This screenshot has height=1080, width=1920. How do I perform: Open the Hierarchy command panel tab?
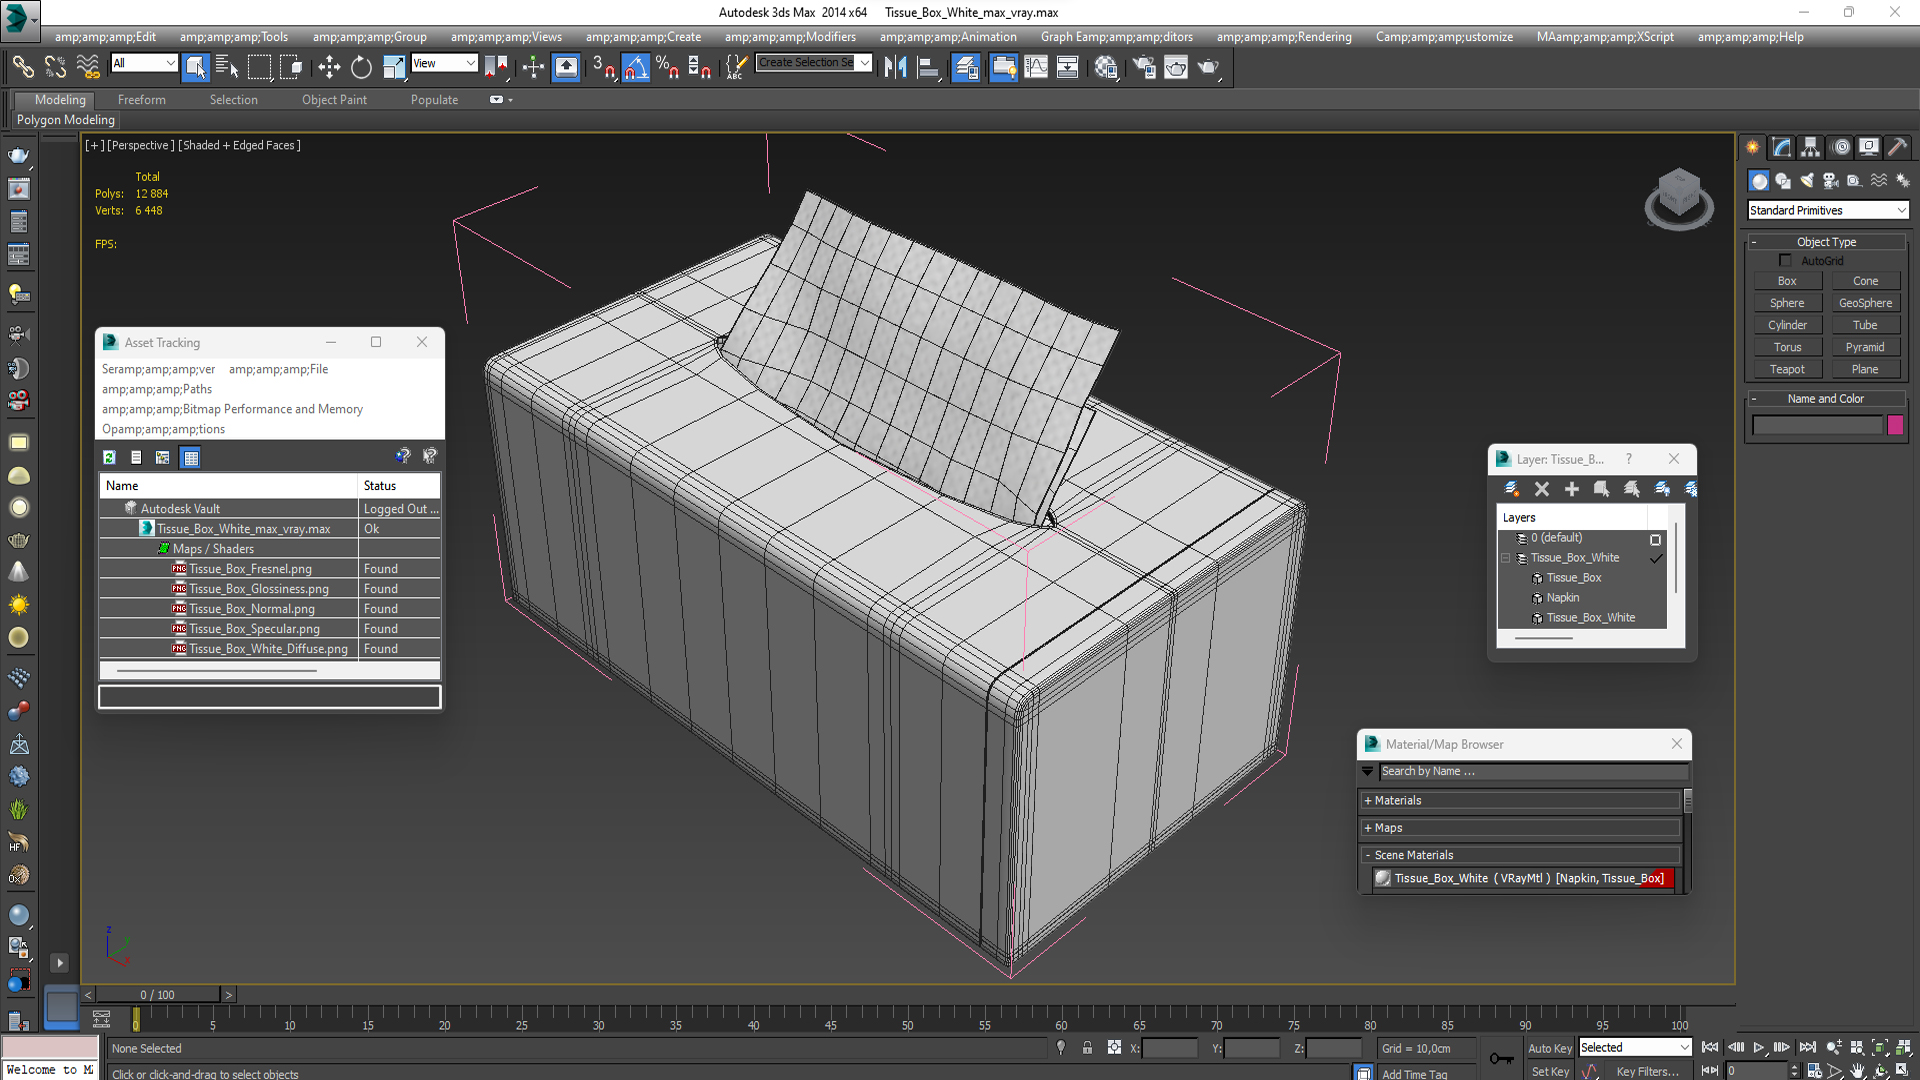pyautogui.click(x=1811, y=147)
